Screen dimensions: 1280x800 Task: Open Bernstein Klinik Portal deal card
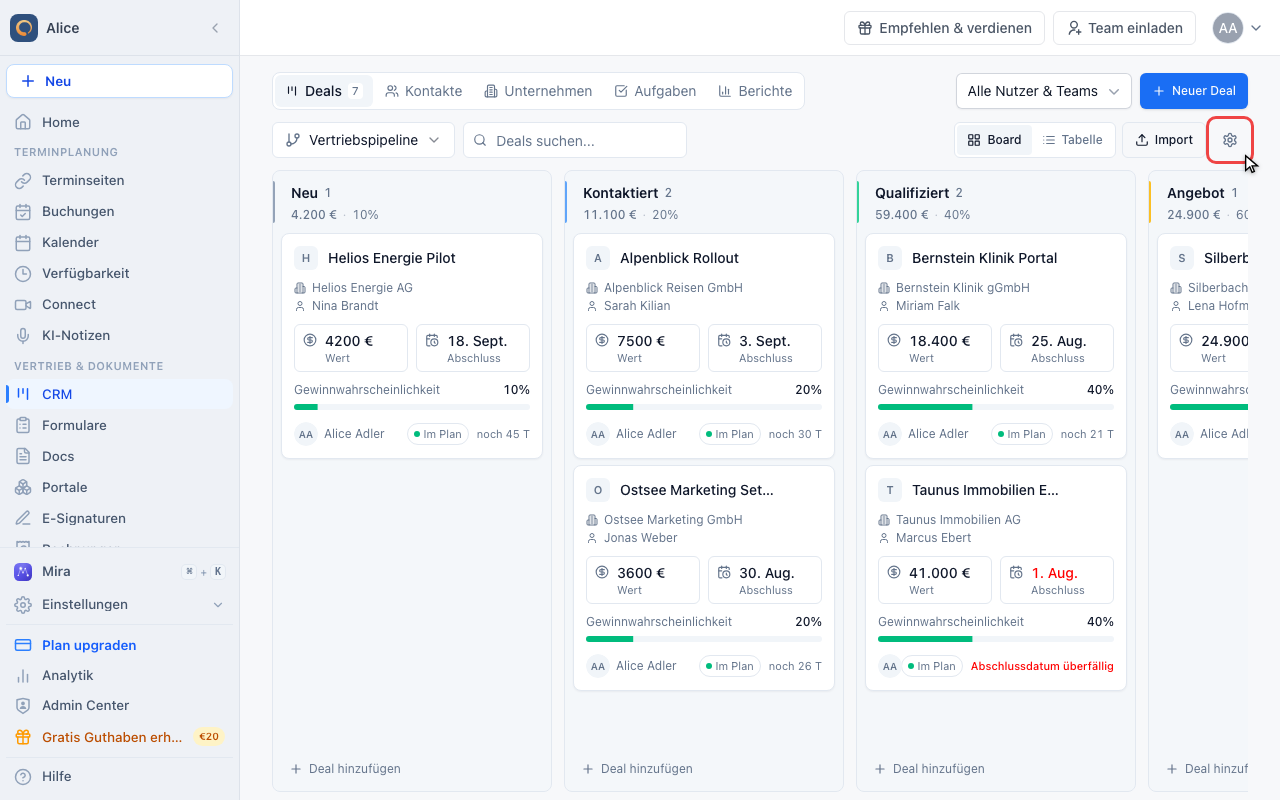pos(996,346)
